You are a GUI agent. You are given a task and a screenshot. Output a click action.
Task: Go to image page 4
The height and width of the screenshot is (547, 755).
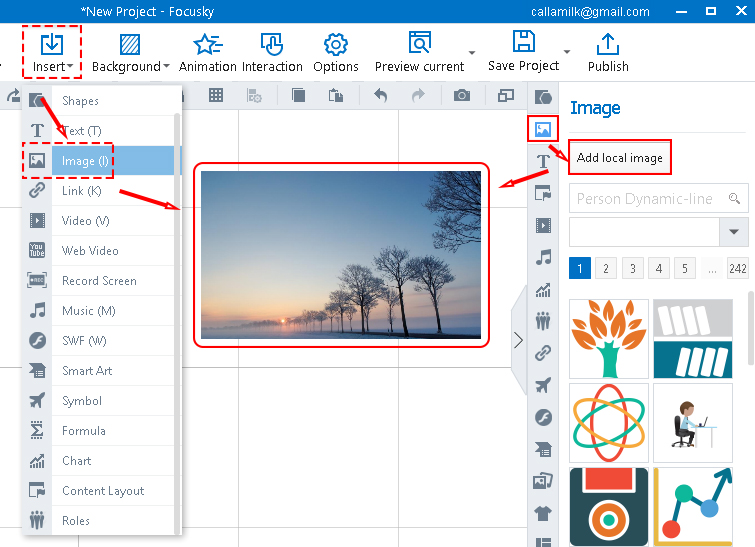(x=659, y=268)
